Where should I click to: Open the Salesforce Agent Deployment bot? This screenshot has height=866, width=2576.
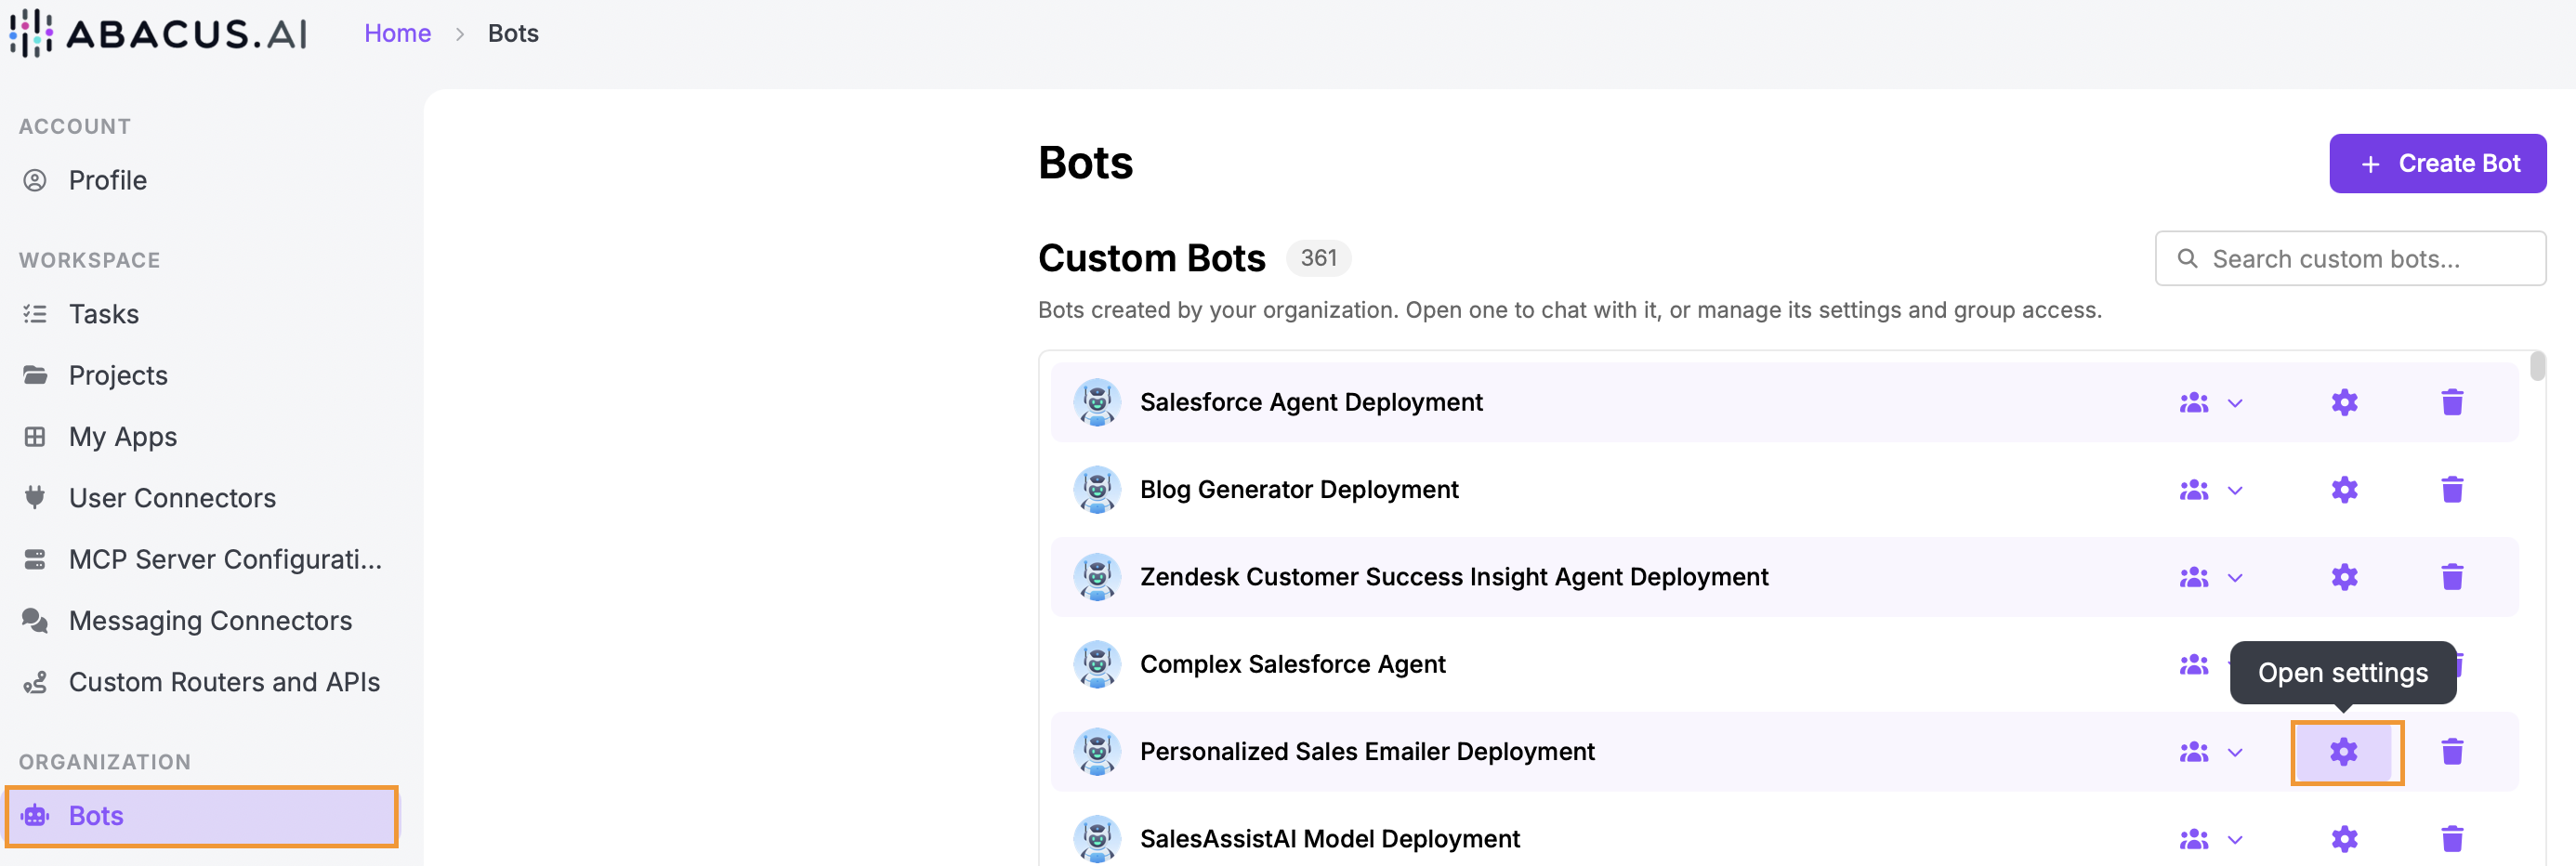coord(1311,402)
